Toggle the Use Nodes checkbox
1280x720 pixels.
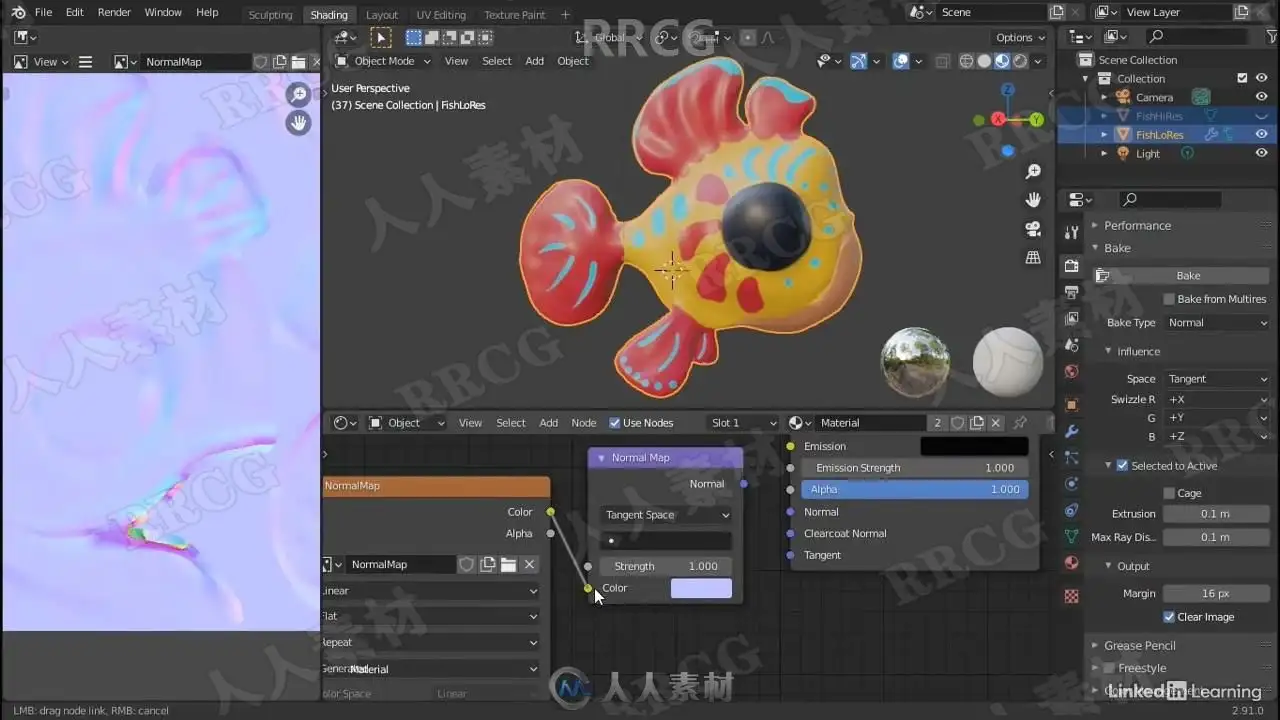615,423
